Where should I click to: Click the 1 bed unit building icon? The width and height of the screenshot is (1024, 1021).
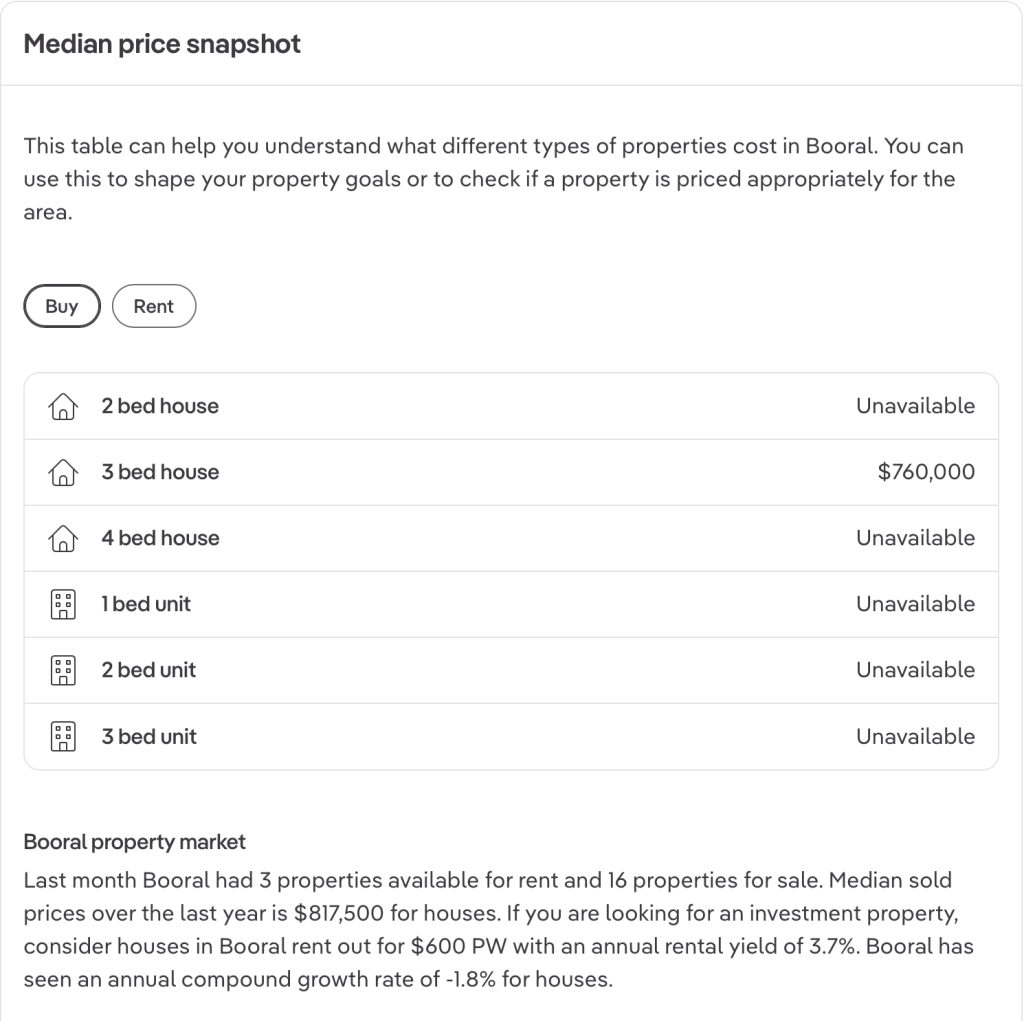[x=63, y=604]
